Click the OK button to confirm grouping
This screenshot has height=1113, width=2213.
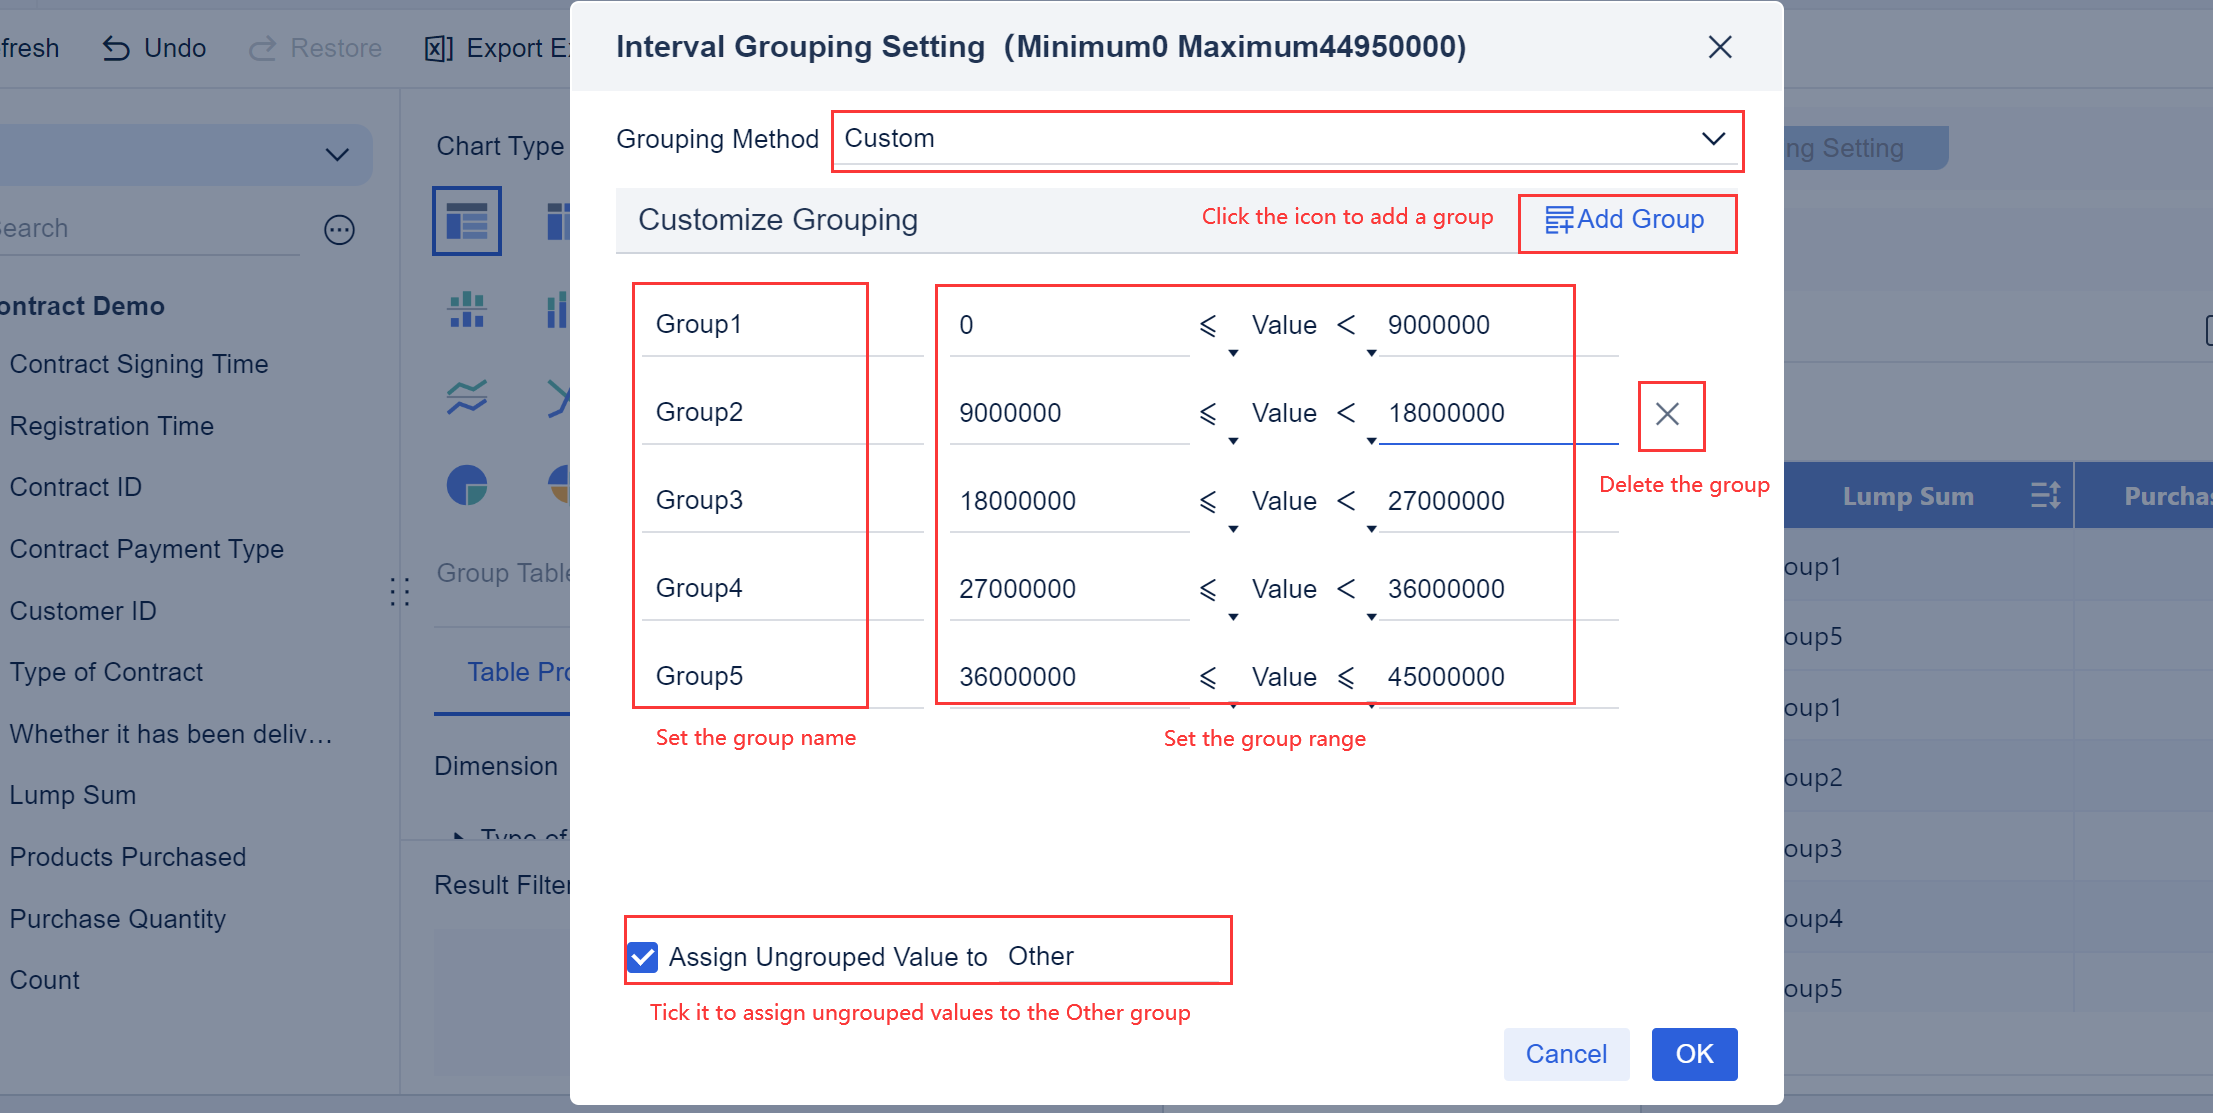tap(1694, 1054)
